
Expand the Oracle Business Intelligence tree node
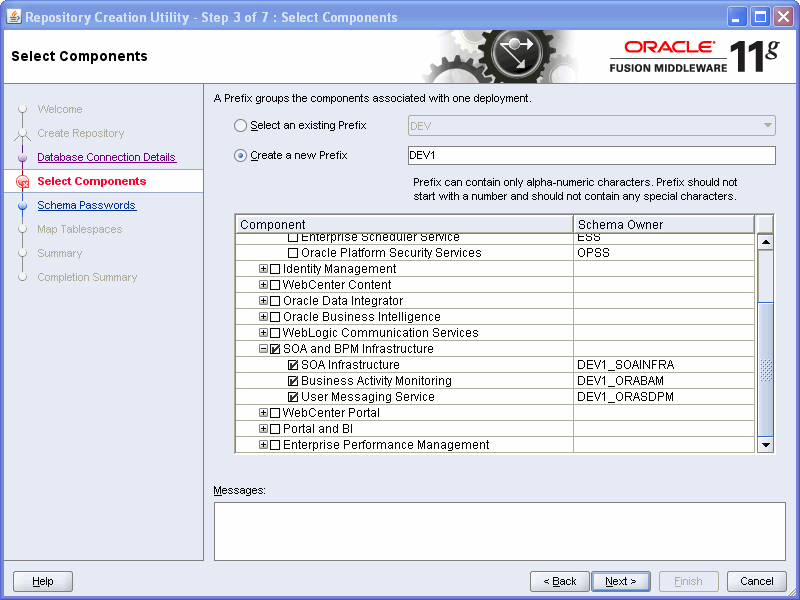coord(263,316)
